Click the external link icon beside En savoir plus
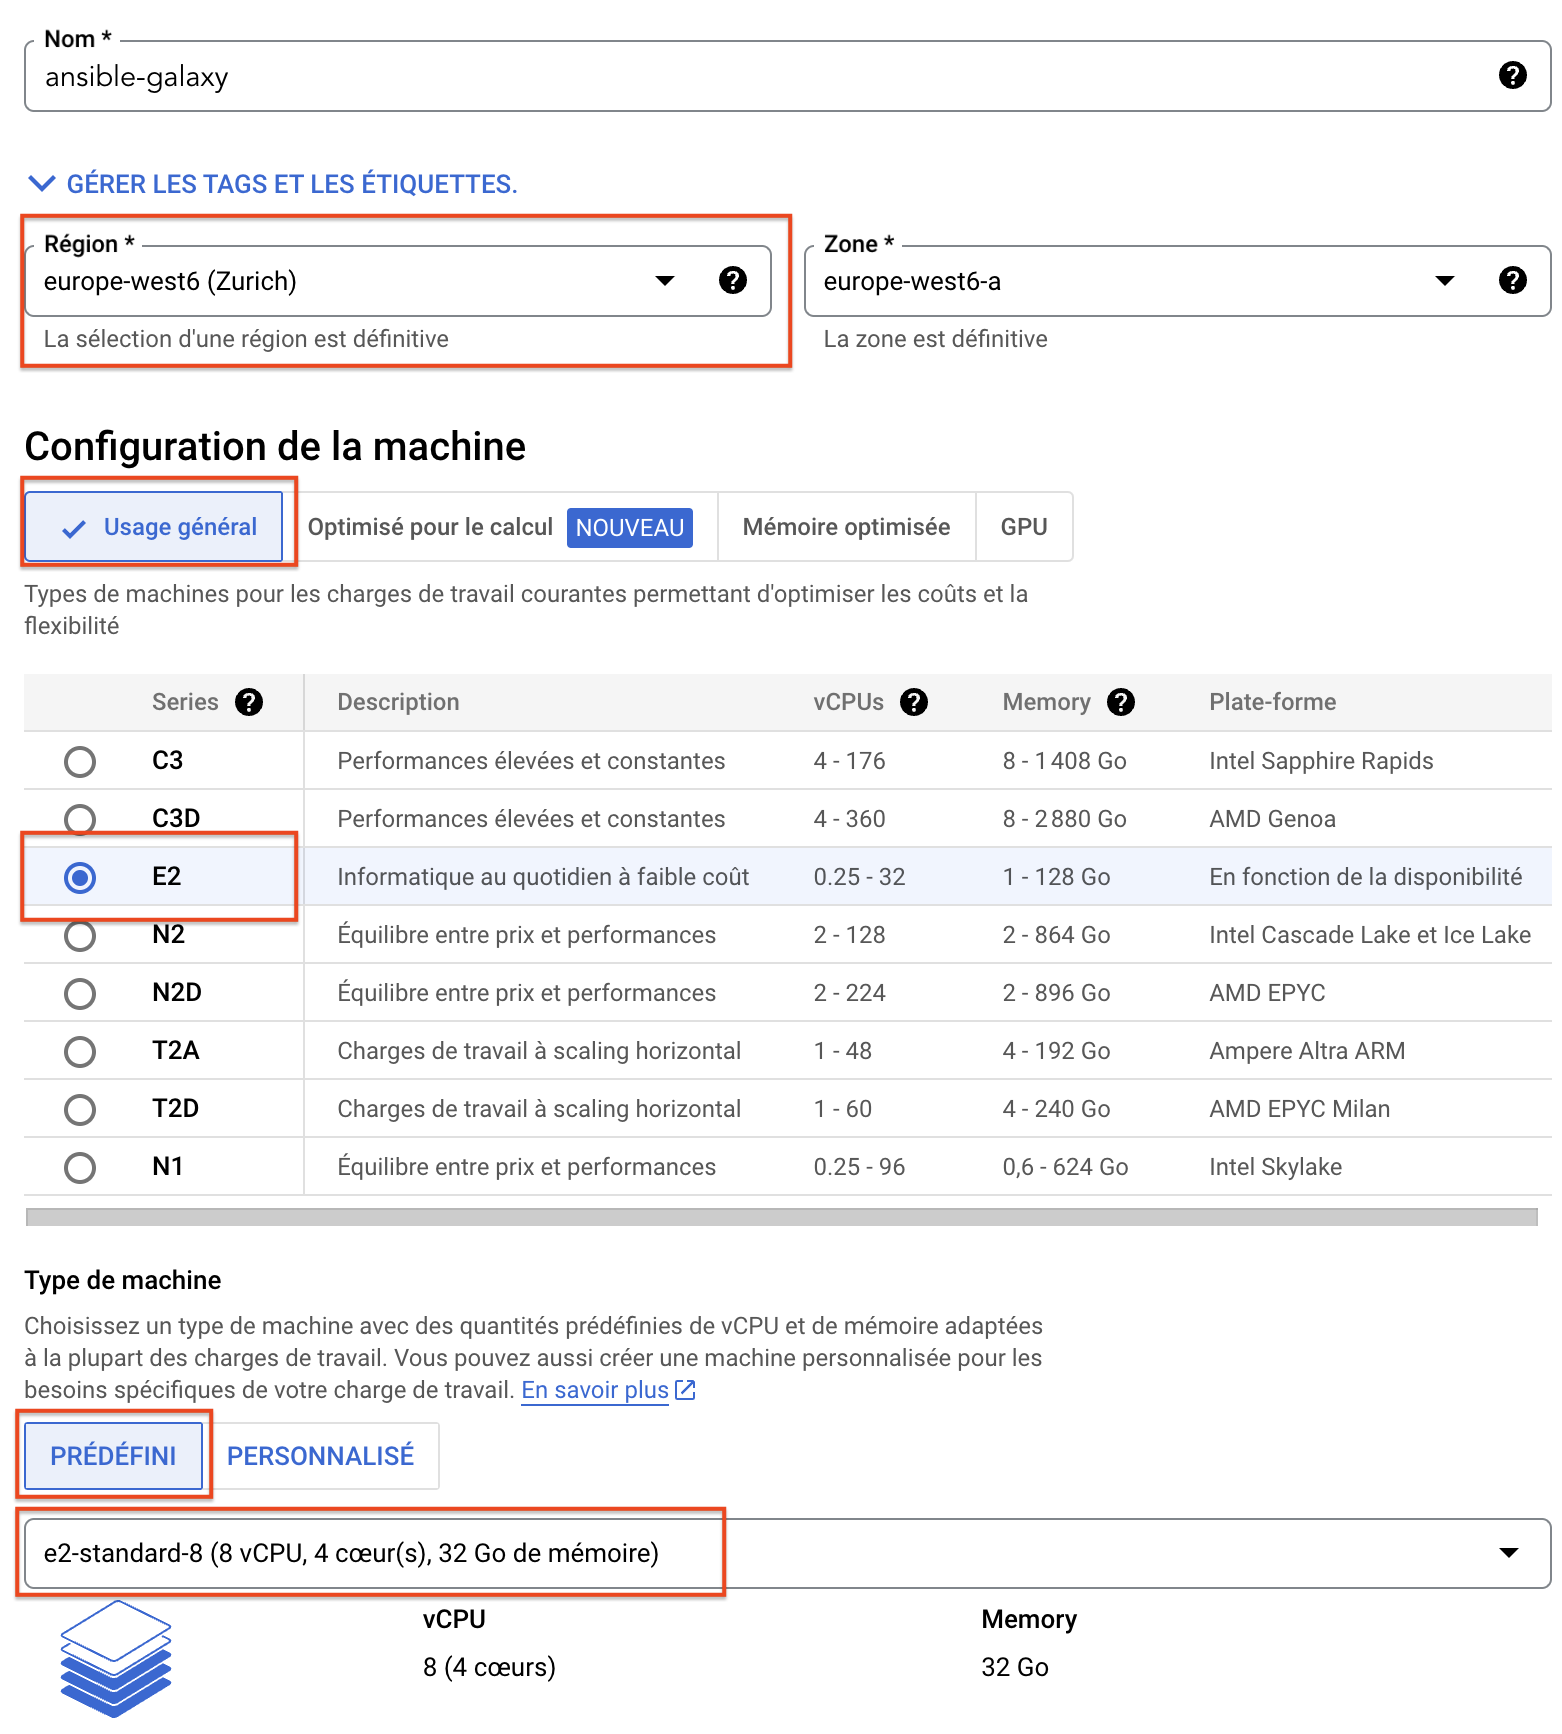 685,1390
